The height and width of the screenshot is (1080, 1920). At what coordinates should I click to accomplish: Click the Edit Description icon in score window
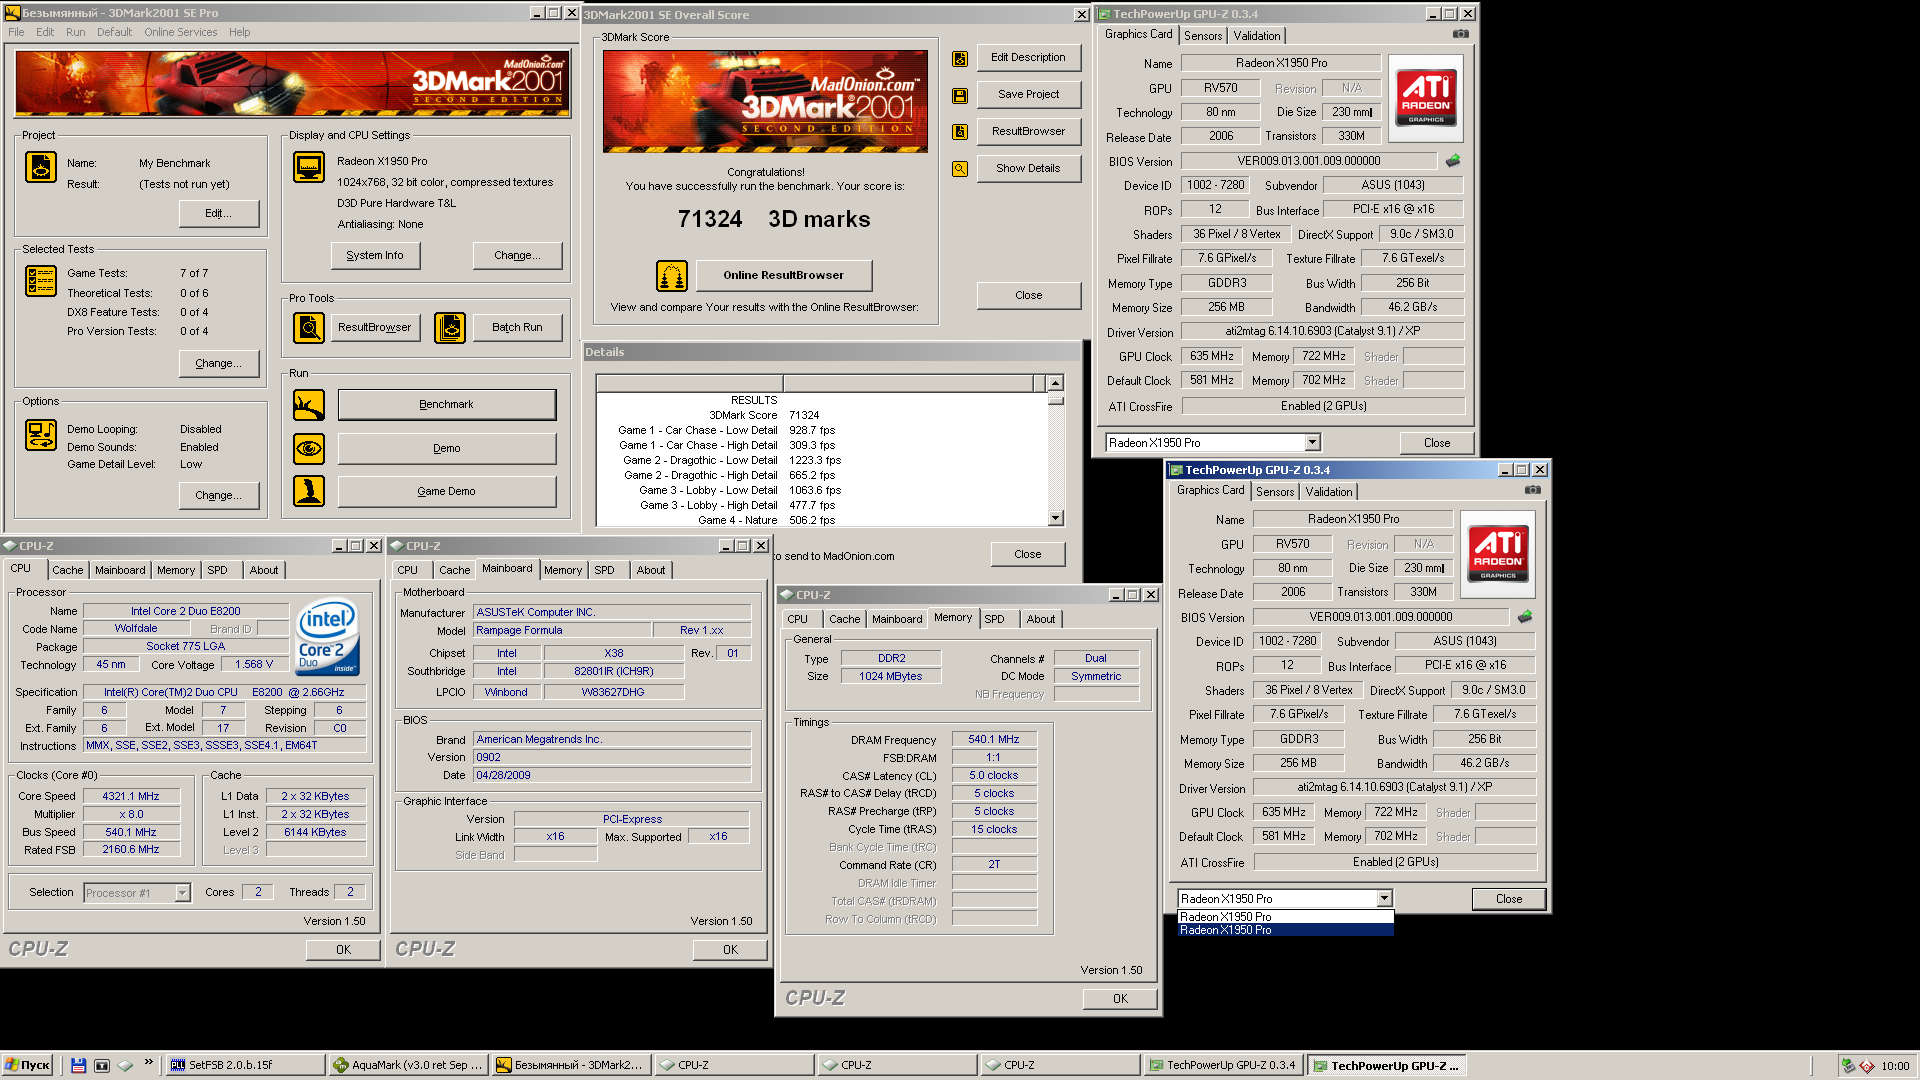pyautogui.click(x=960, y=59)
